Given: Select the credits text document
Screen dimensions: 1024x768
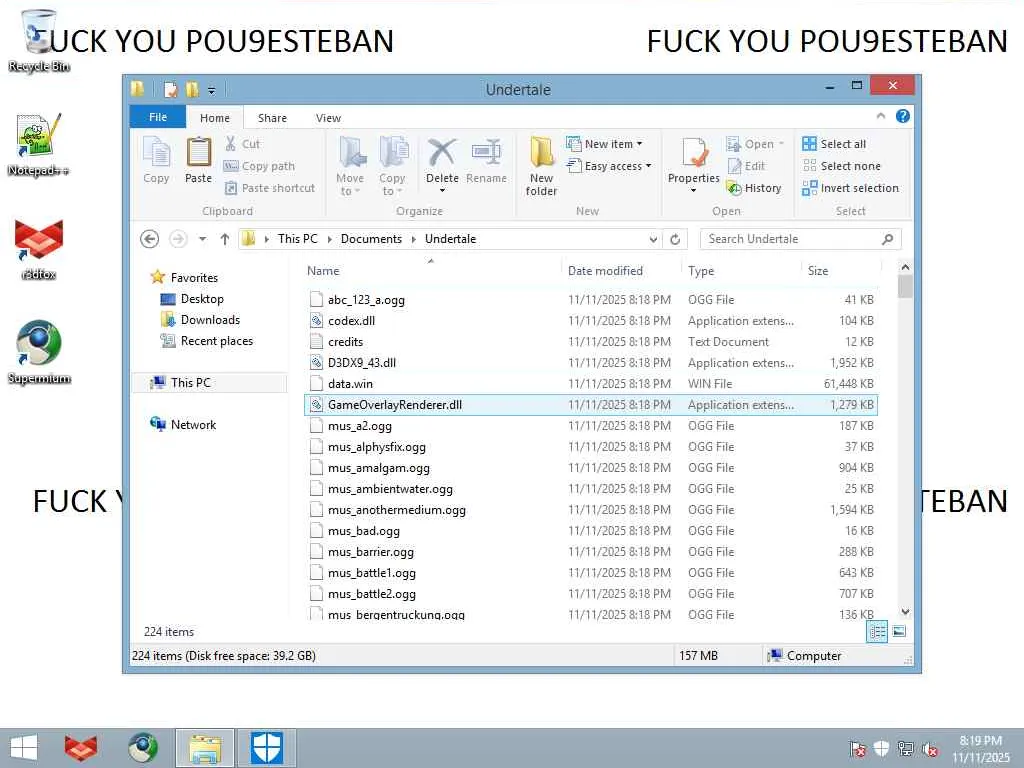Looking at the screenshot, I should tap(590, 342).
